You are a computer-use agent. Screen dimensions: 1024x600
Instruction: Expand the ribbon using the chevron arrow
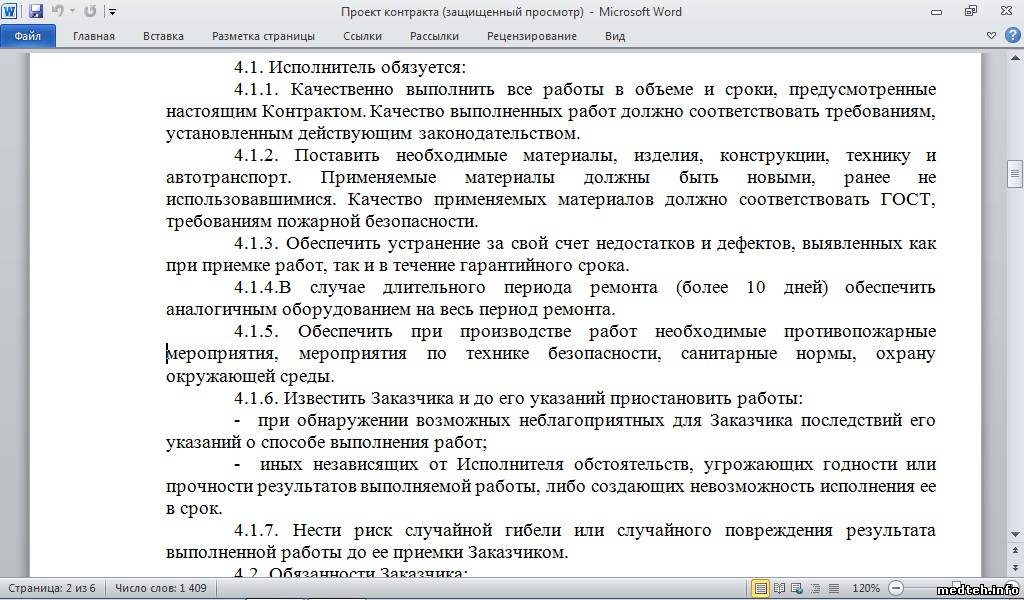(990, 35)
